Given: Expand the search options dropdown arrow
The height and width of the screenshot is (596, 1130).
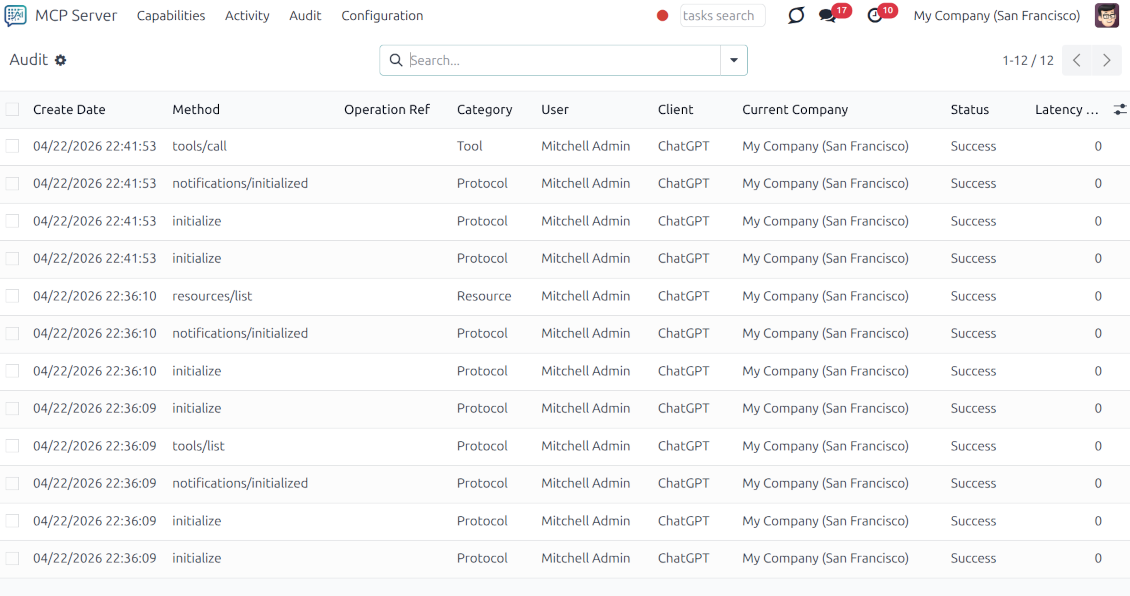Looking at the screenshot, I should pyautogui.click(x=734, y=60).
